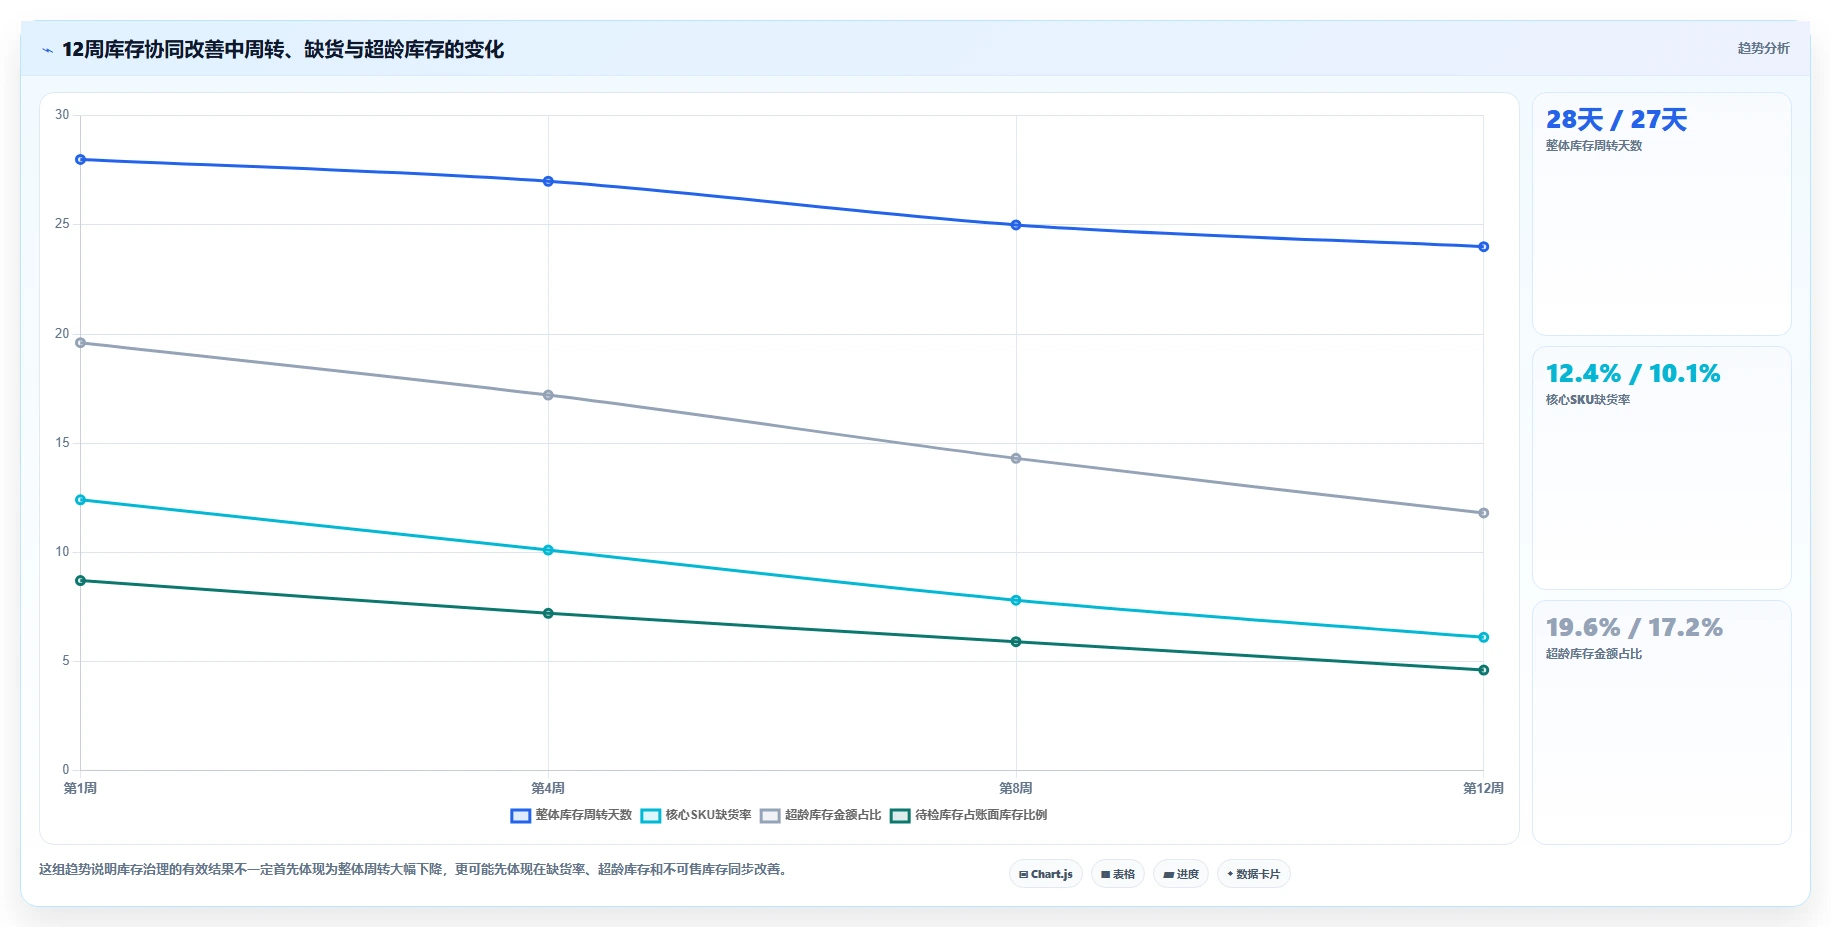The image size is (1831, 927).
Task: Click the 数据卡片 chip
Action: coord(1254,874)
